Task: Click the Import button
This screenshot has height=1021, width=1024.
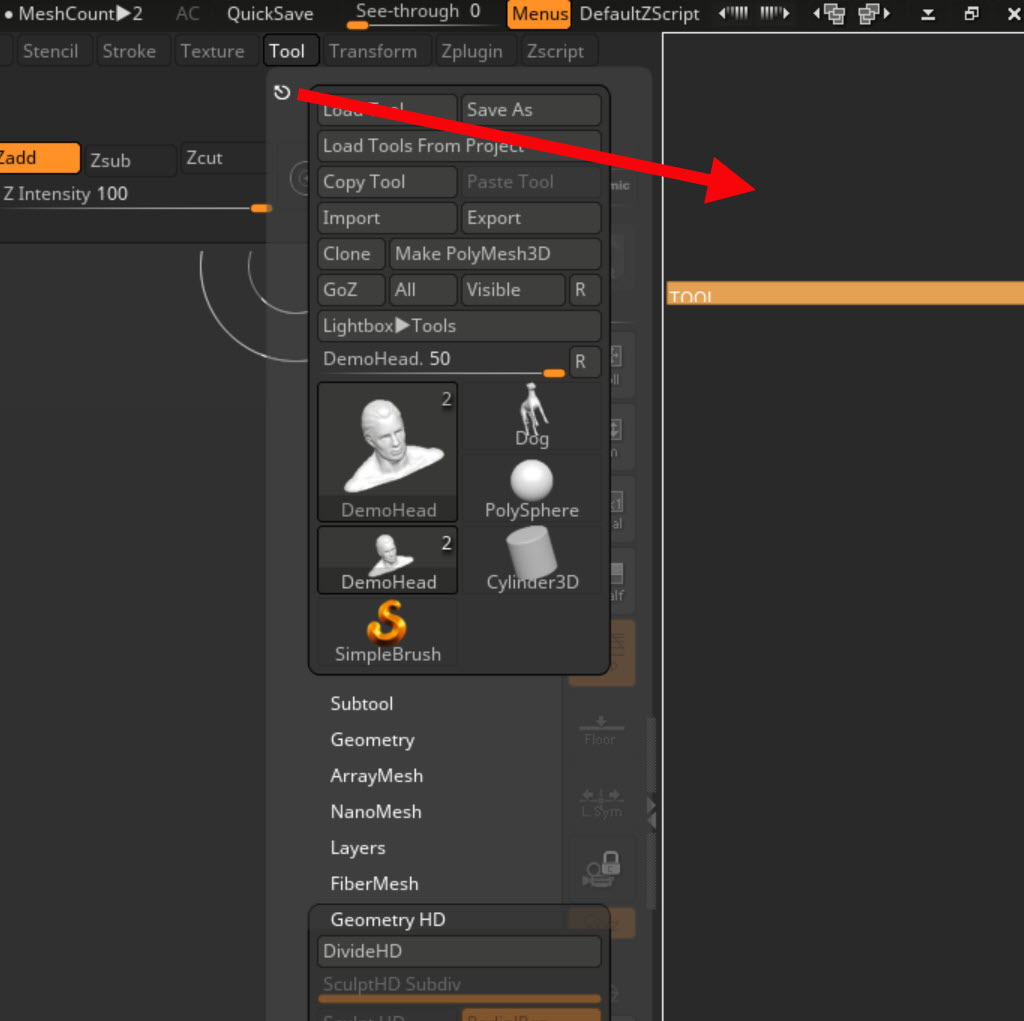Action: (387, 218)
